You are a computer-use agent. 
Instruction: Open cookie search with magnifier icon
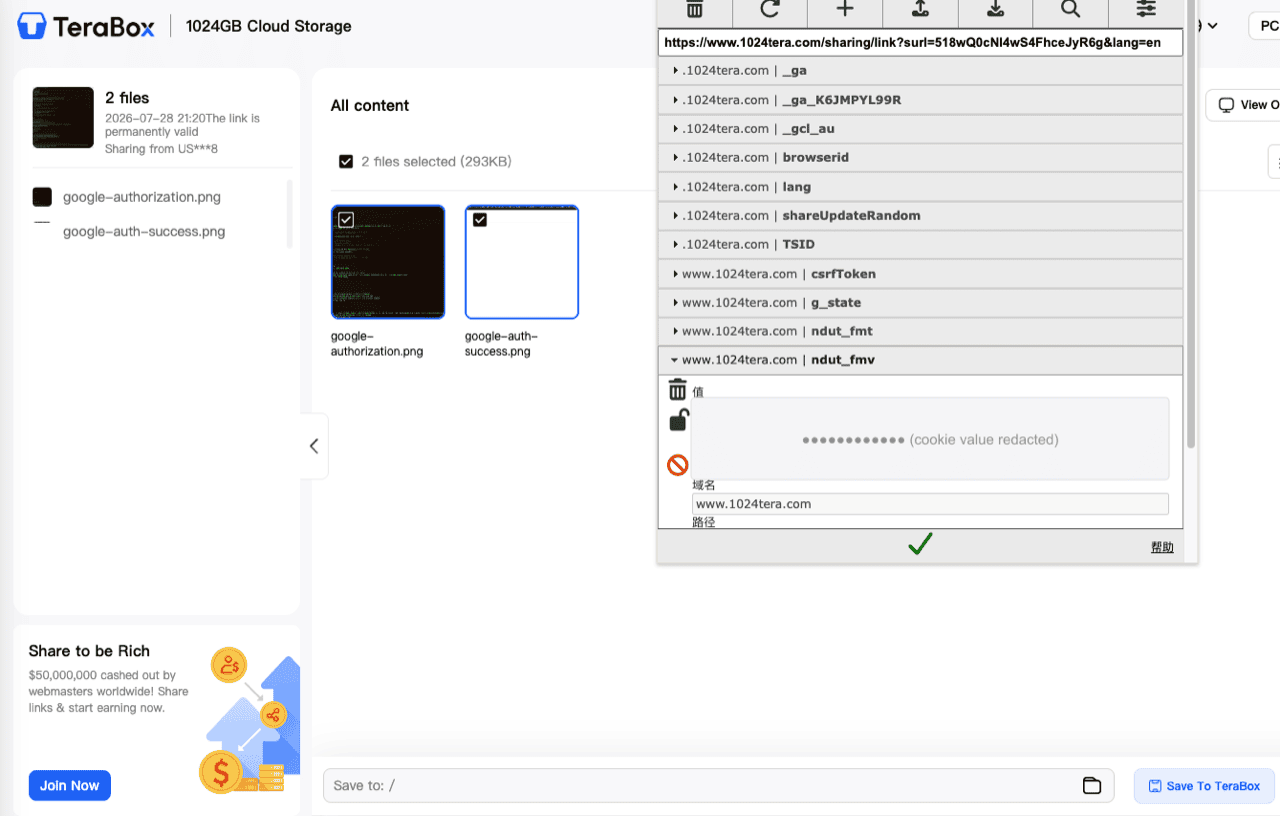point(1070,10)
